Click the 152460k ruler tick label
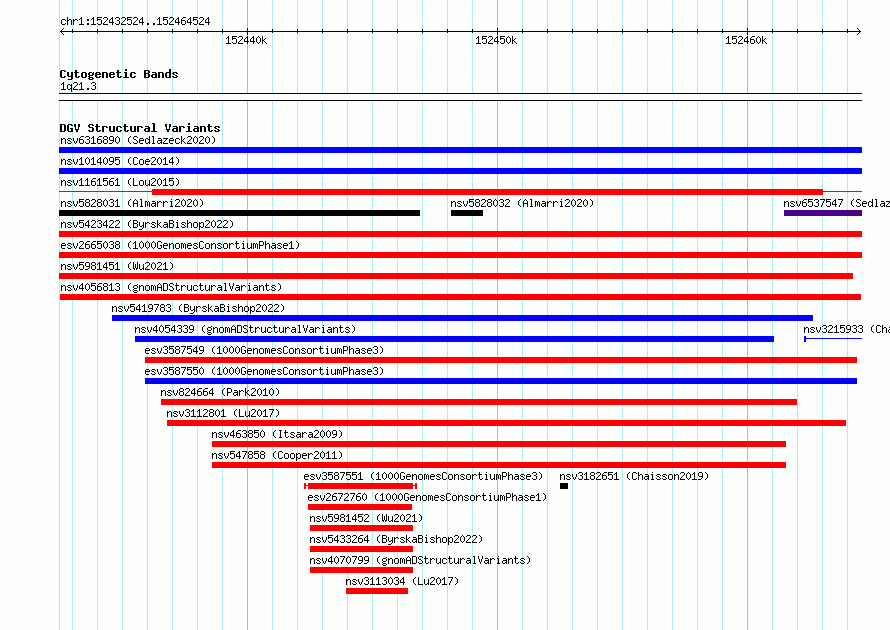Viewport: 890px width, 630px height. pyautogui.click(x=746, y=40)
